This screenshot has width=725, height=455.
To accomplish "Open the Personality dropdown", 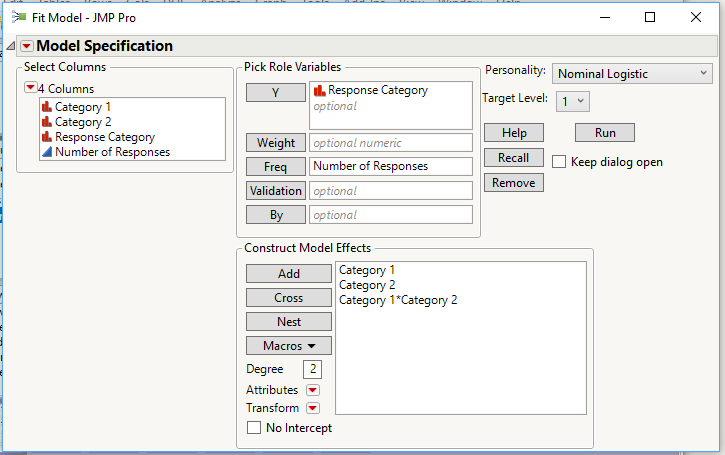I will click(631, 73).
